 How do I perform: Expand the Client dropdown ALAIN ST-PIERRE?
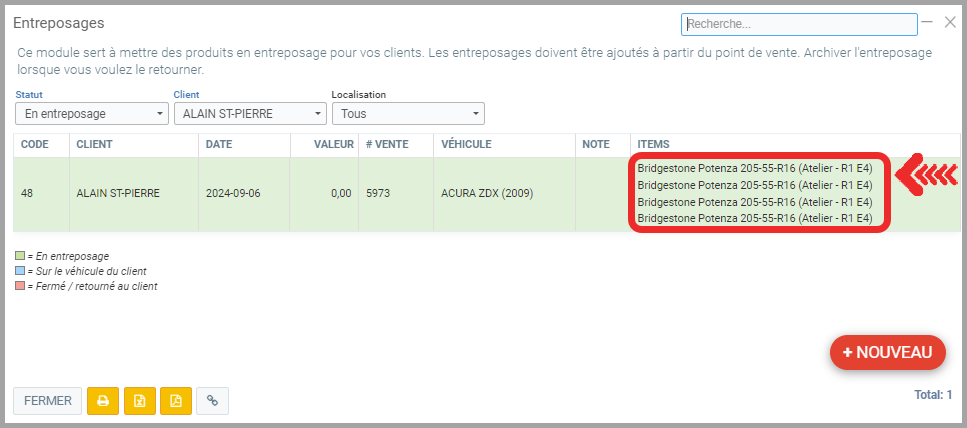(249, 114)
